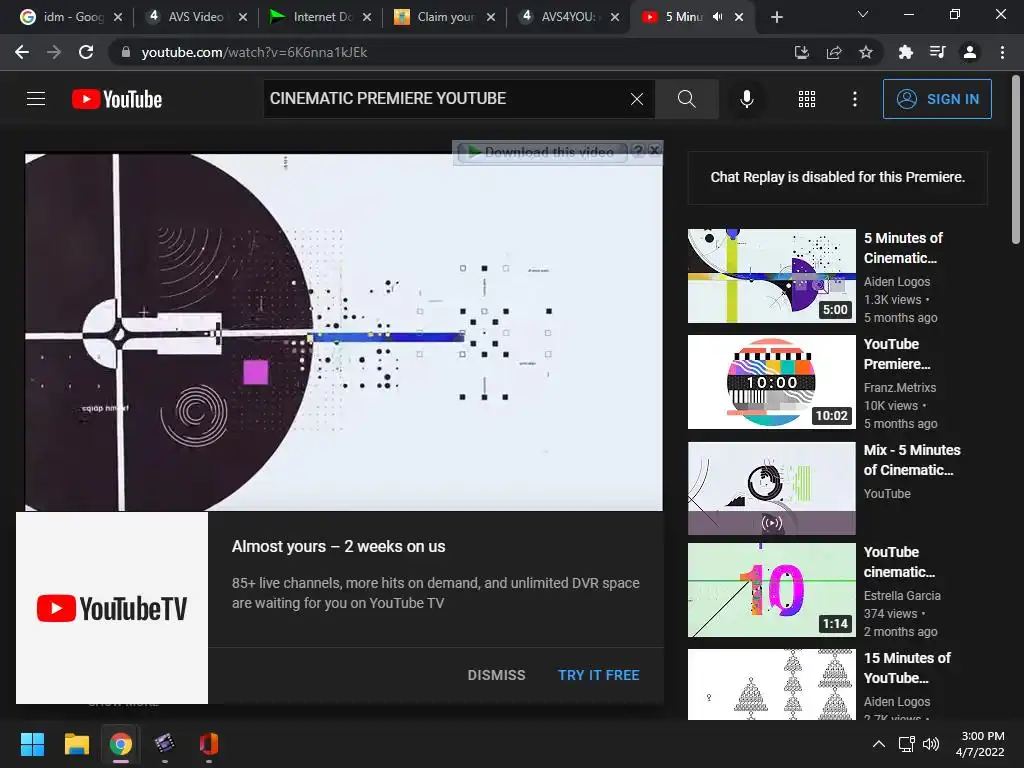The width and height of the screenshot is (1024, 768).
Task: View site information lock icon
Action: tap(125, 52)
